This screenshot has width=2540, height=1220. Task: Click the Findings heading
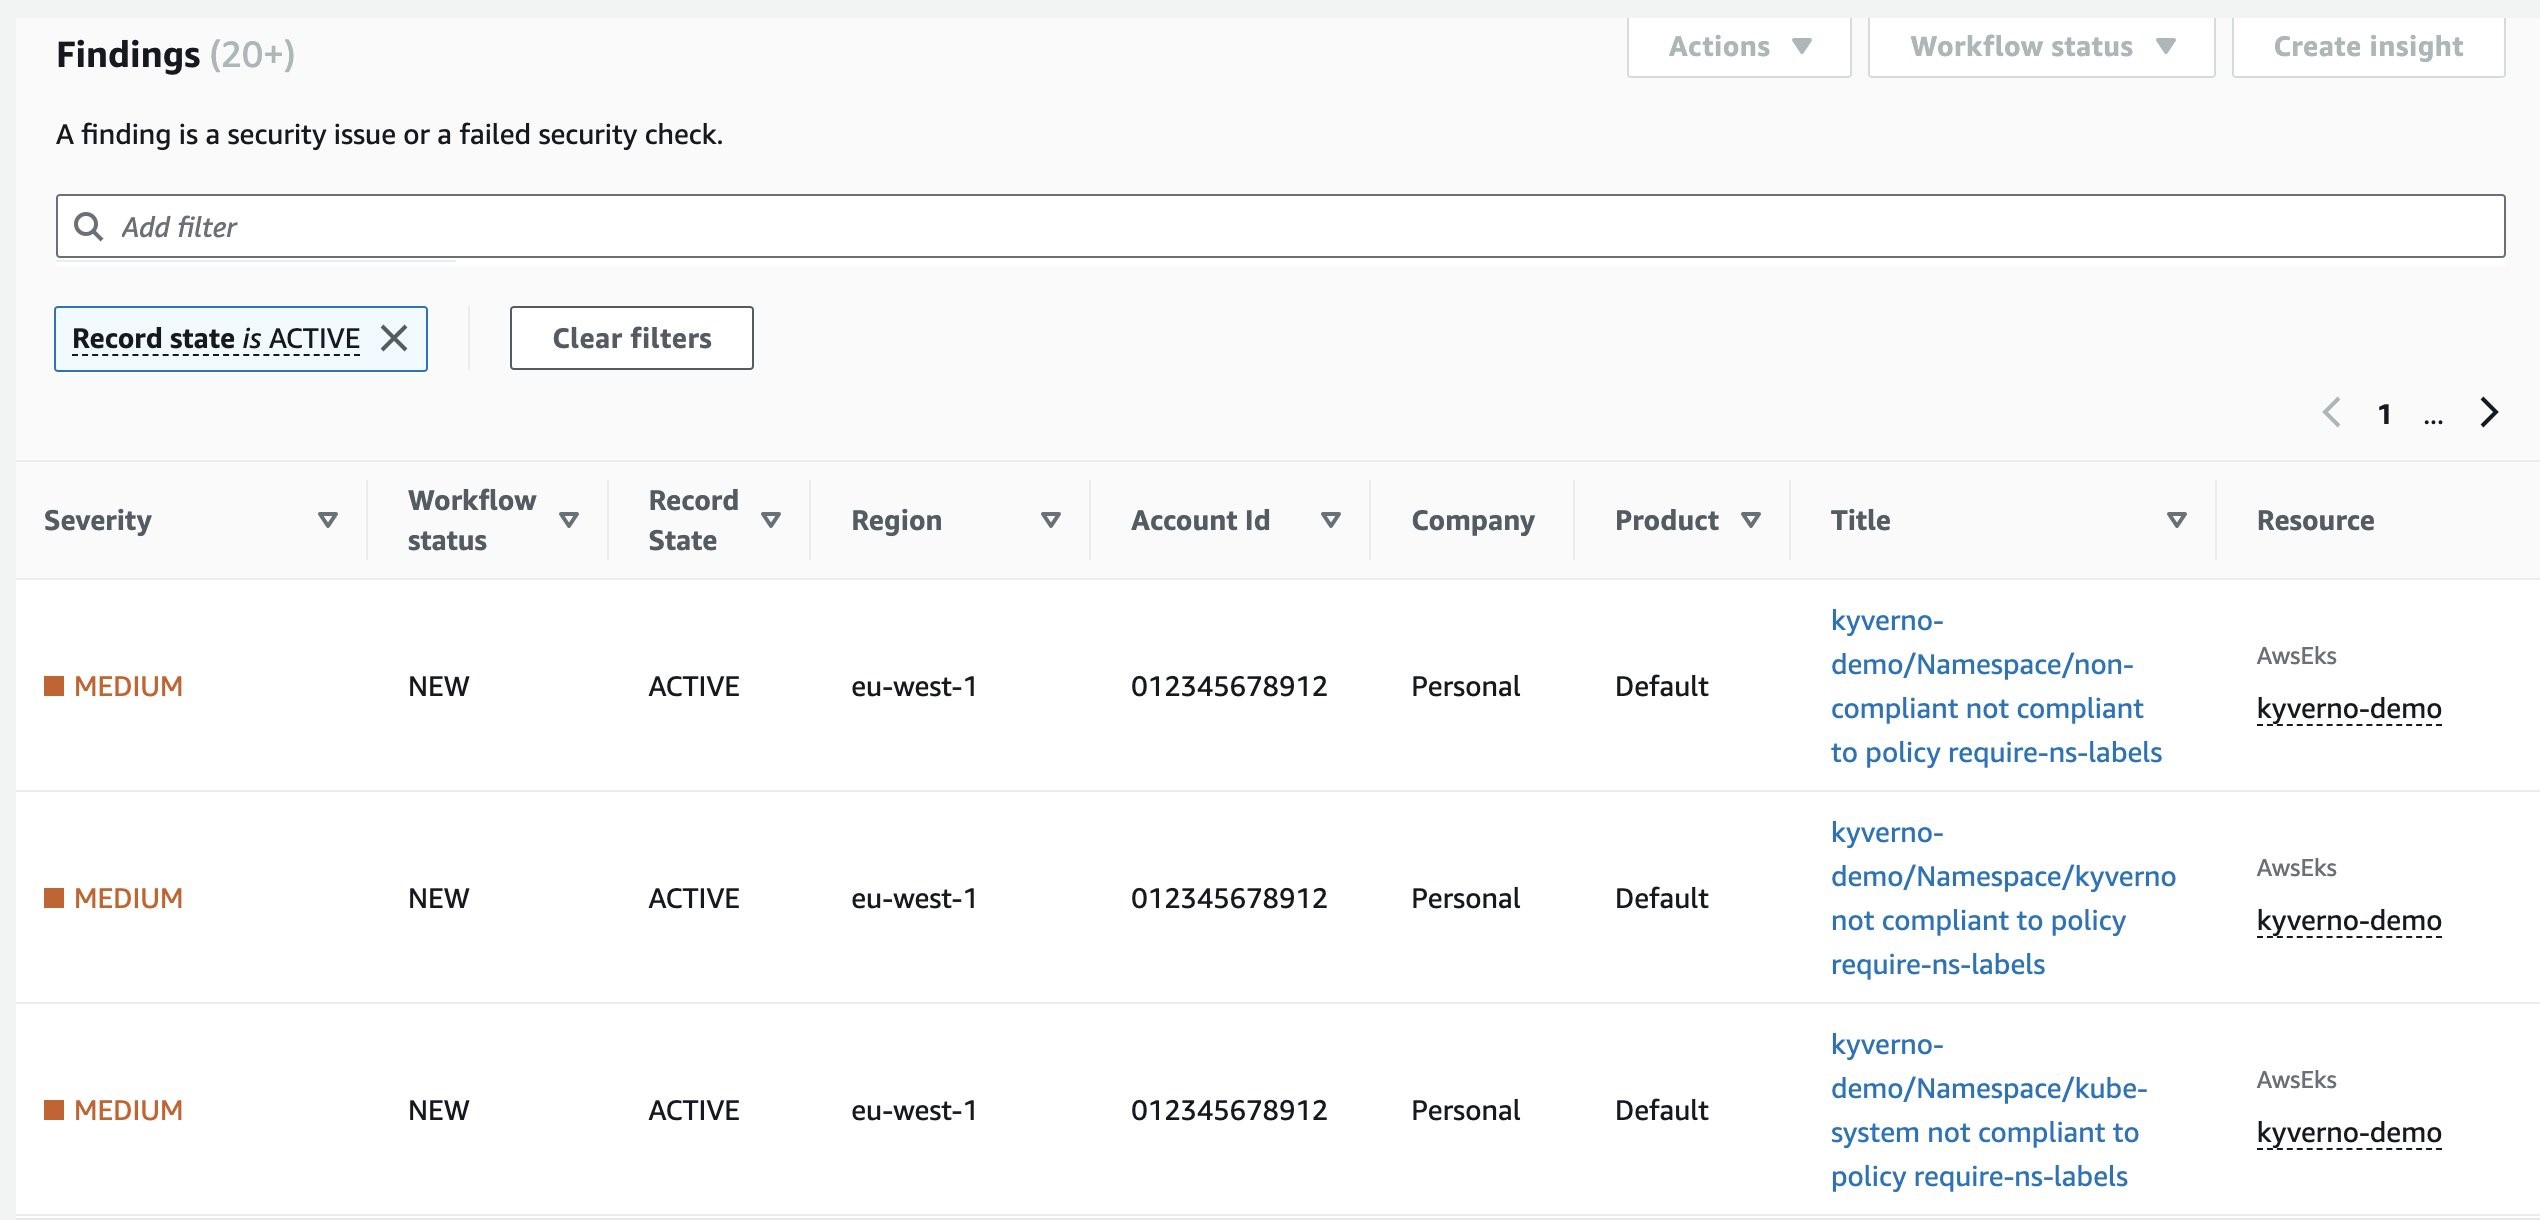(128, 54)
